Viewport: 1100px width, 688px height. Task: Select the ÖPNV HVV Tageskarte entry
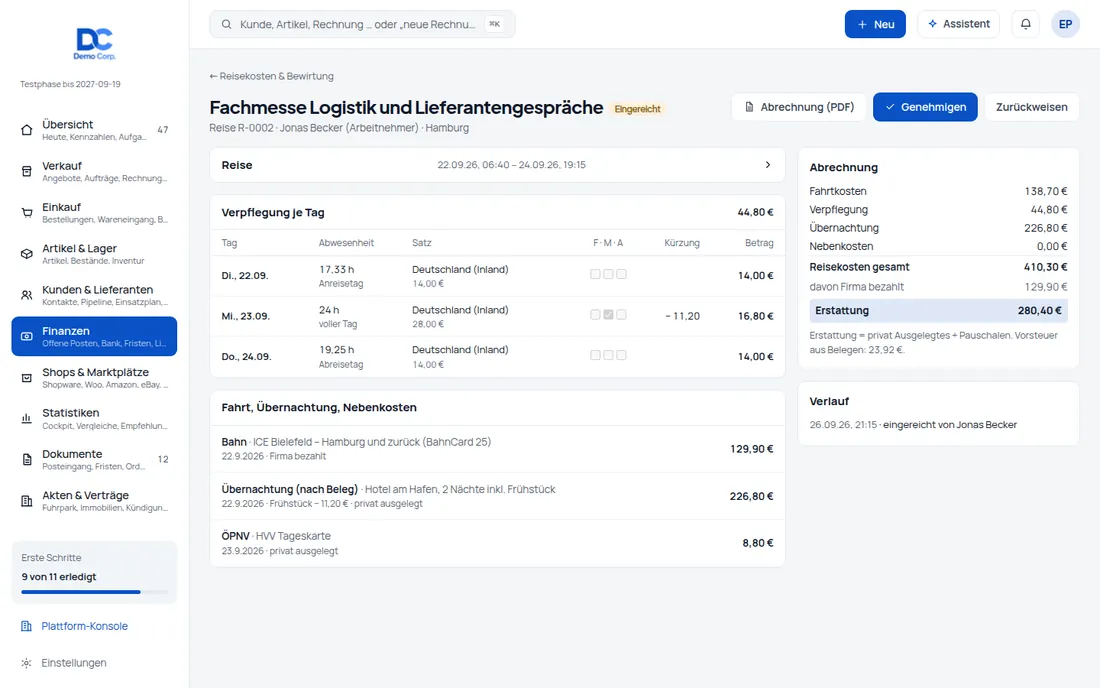click(x=497, y=543)
